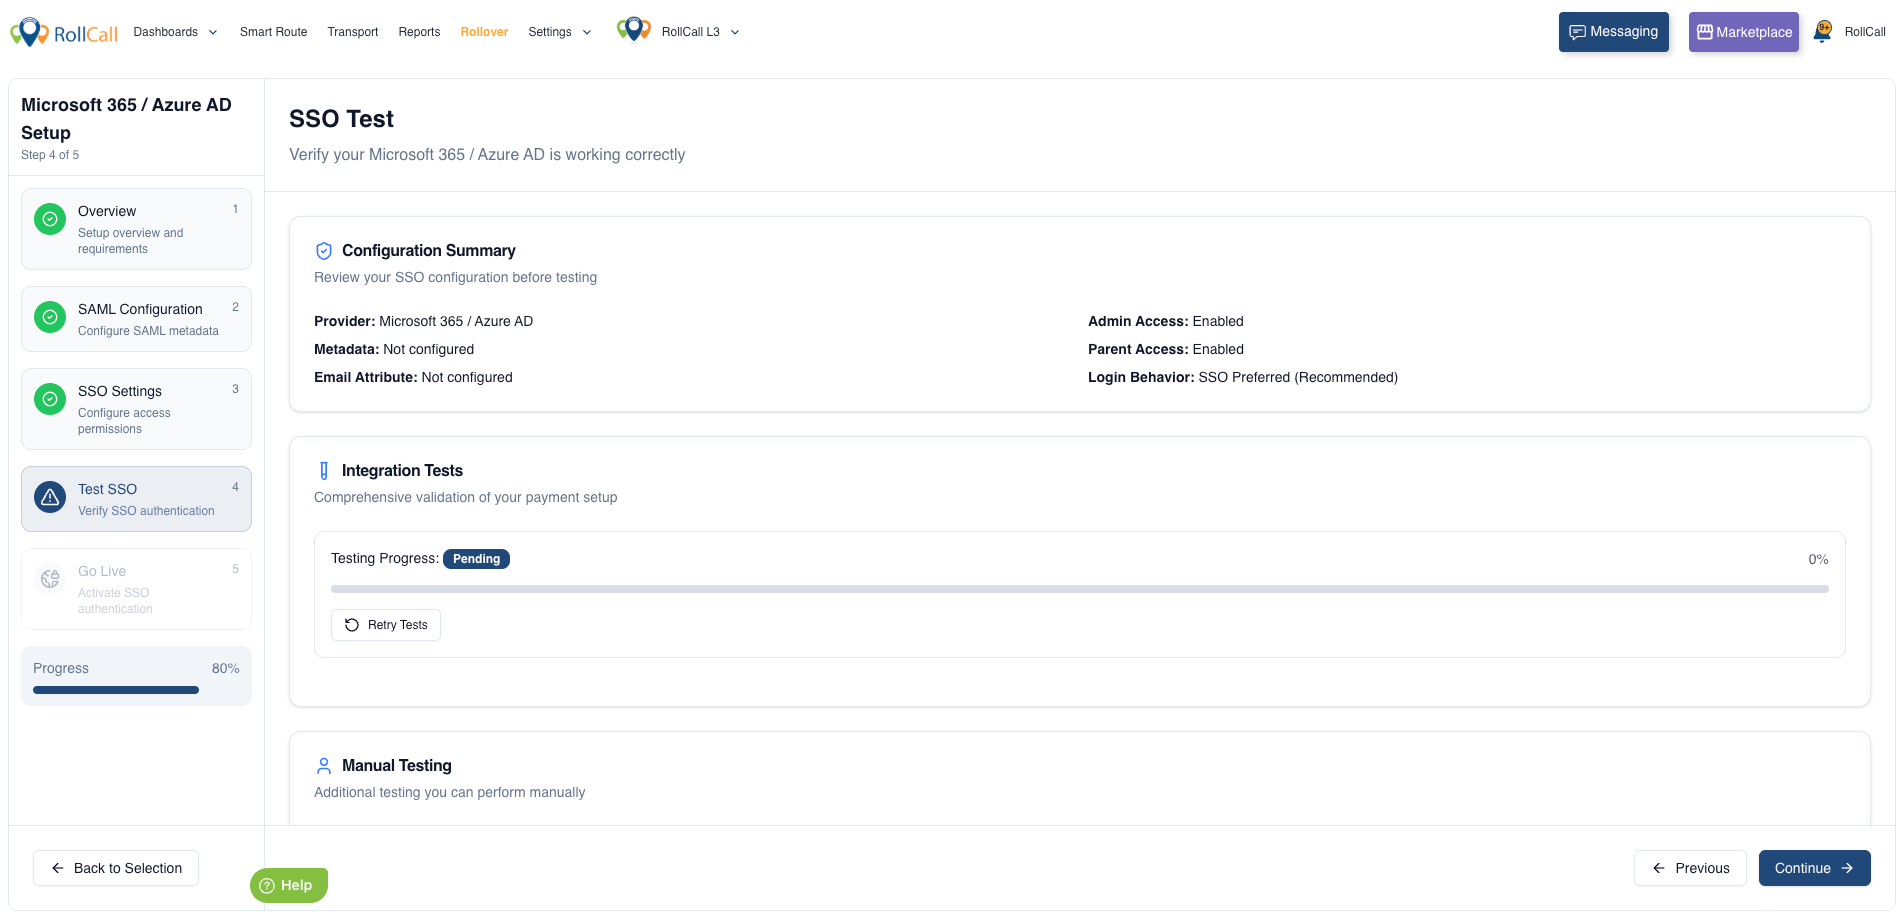The height and width of the screenshot is (918, 1904).
Task: Click the Previous button left arrow
Action: [x=1659, y=868]
